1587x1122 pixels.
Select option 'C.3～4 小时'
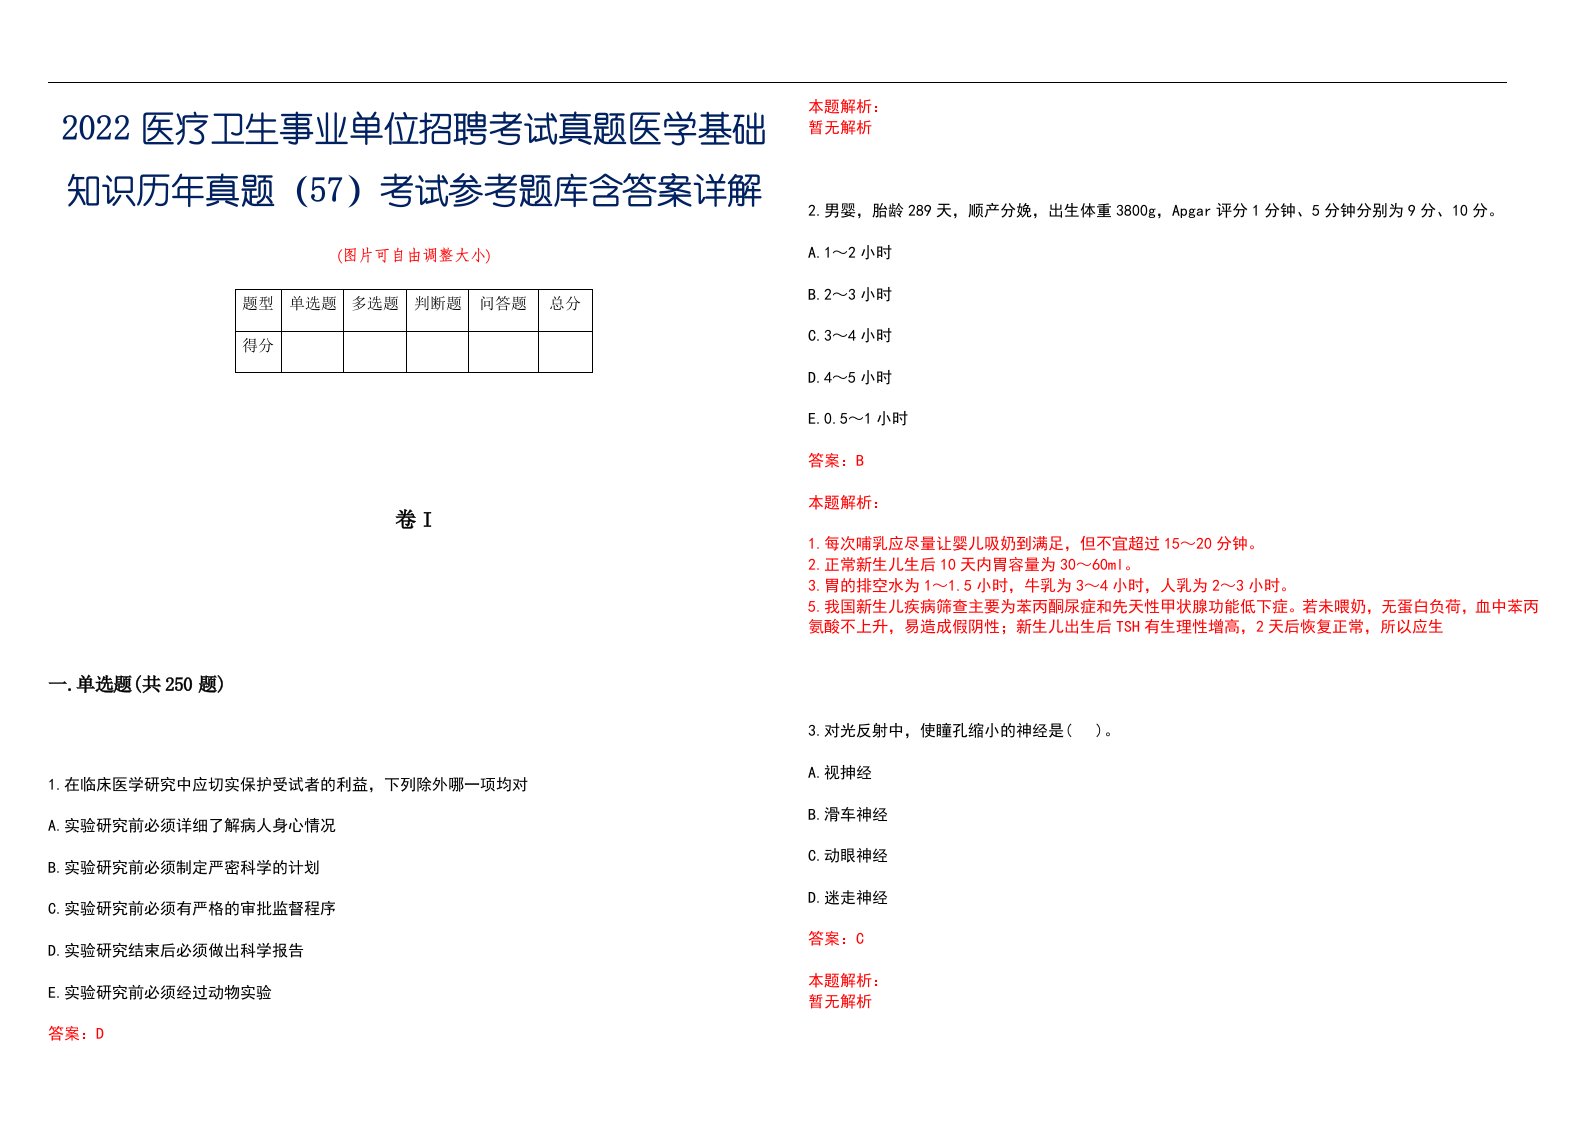click(850, 336)
